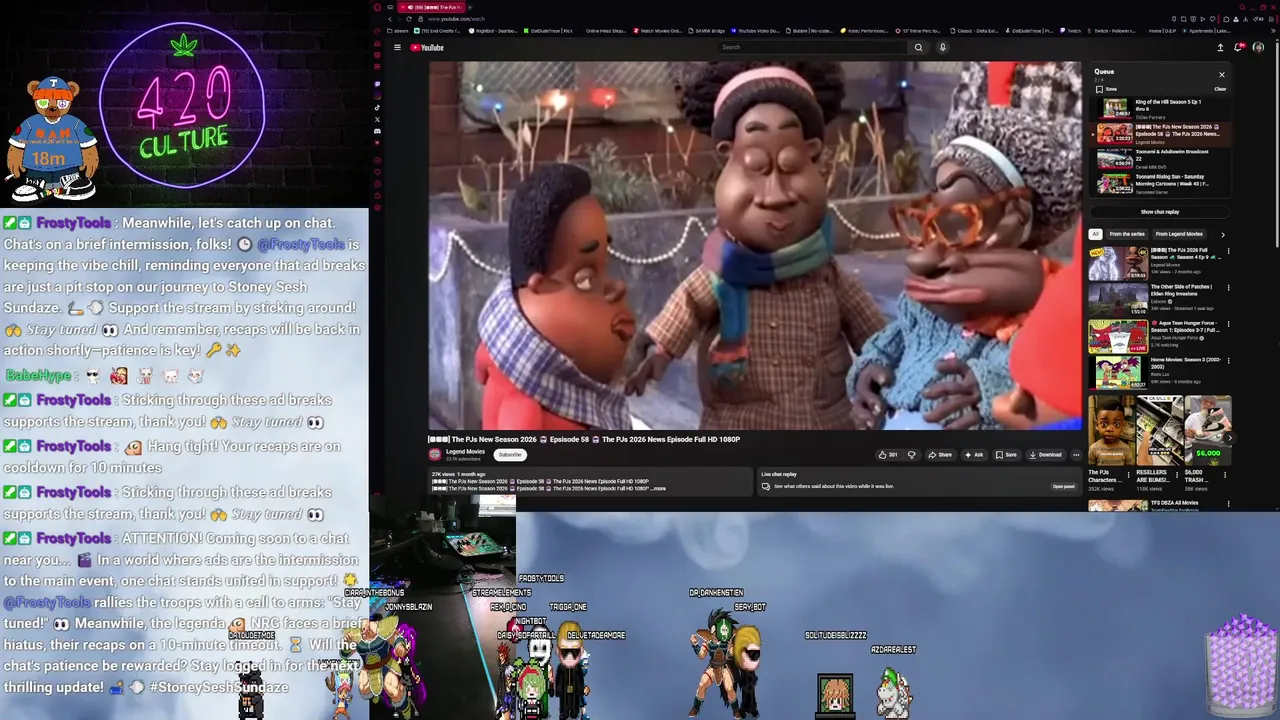1280x720 pixels.
Task: Subscribe to Legend Movies channel
Action: tap(510, 455)
